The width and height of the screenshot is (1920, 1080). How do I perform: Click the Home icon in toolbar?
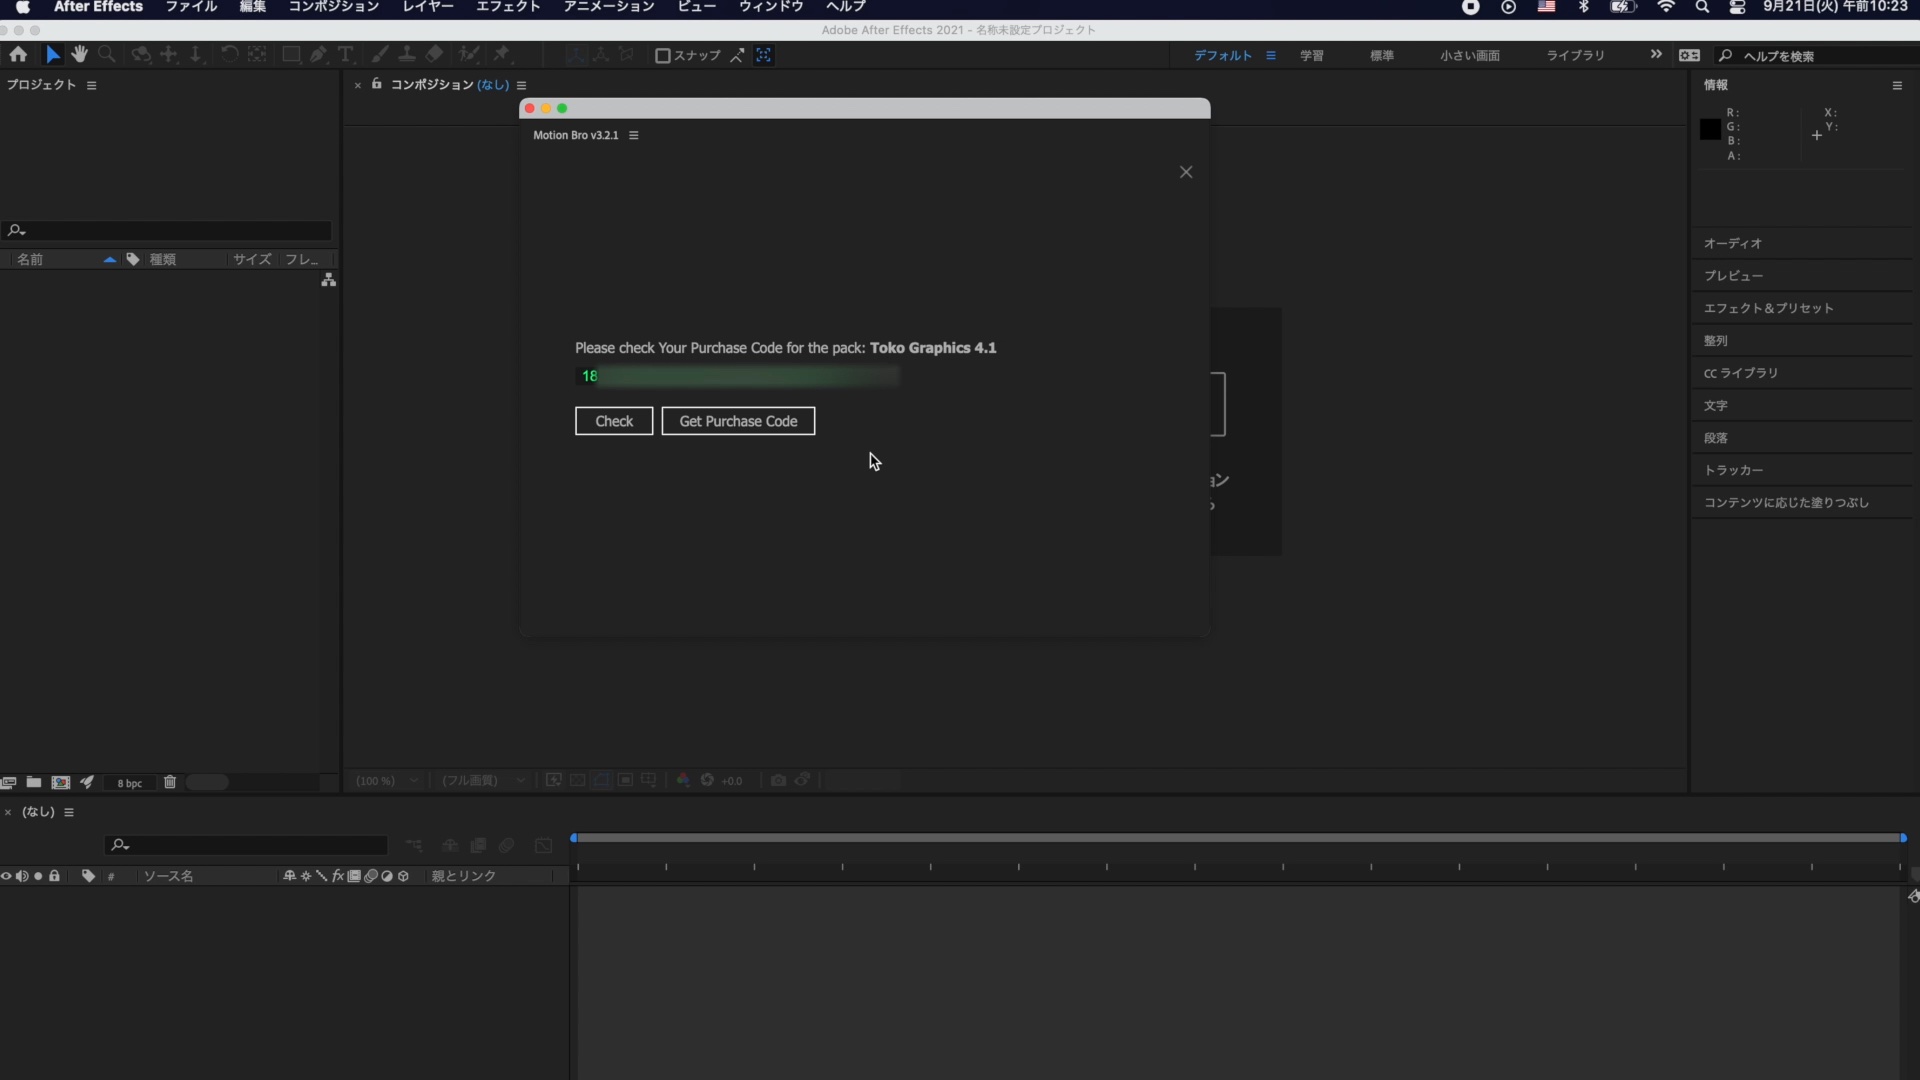[18, 55]
